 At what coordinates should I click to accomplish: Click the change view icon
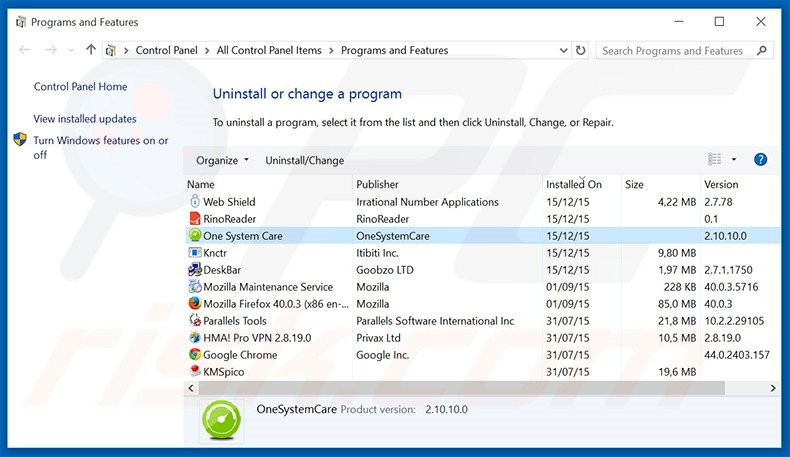coord(714,160)
